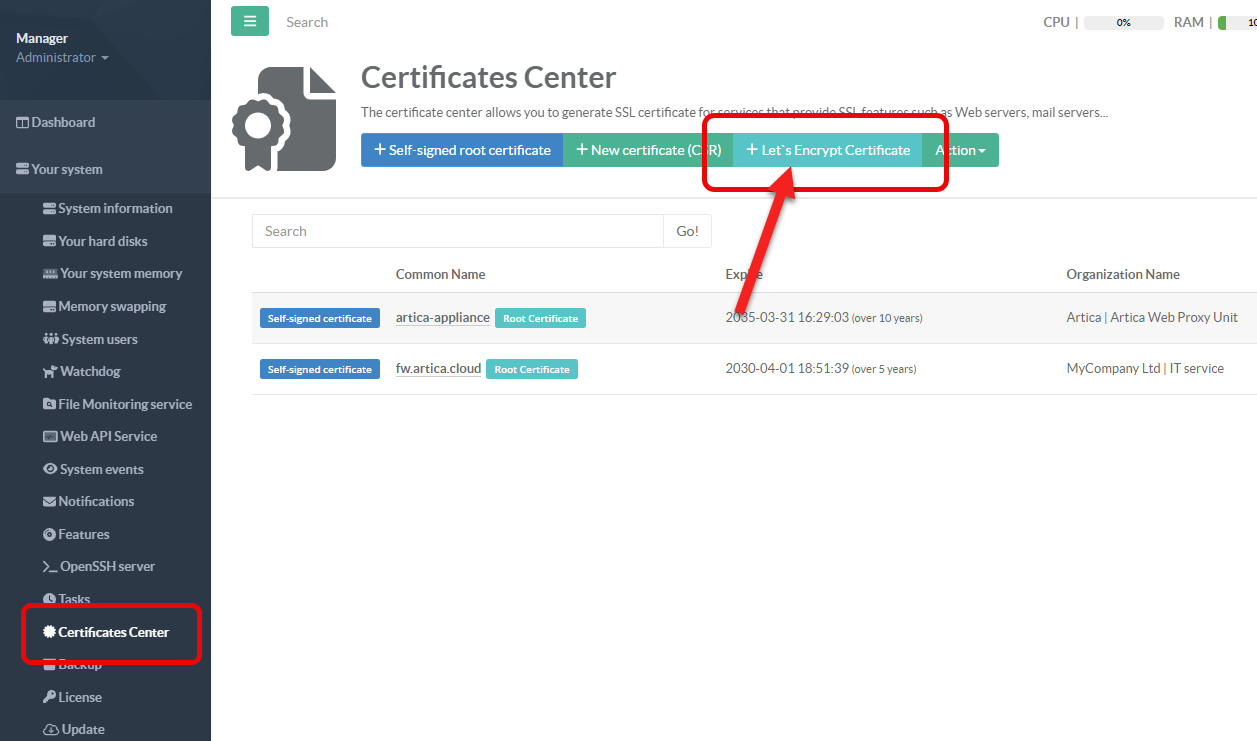Click the CPU usage progress bar
The width and height of the screenshot is (1257, 741).
click(1123, 22)
